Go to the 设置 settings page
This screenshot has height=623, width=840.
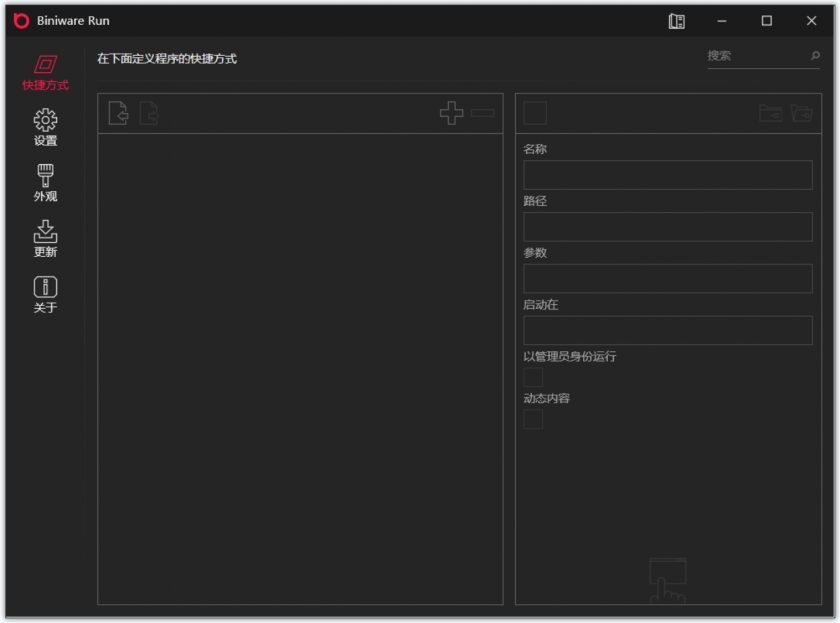click(45, 128)
